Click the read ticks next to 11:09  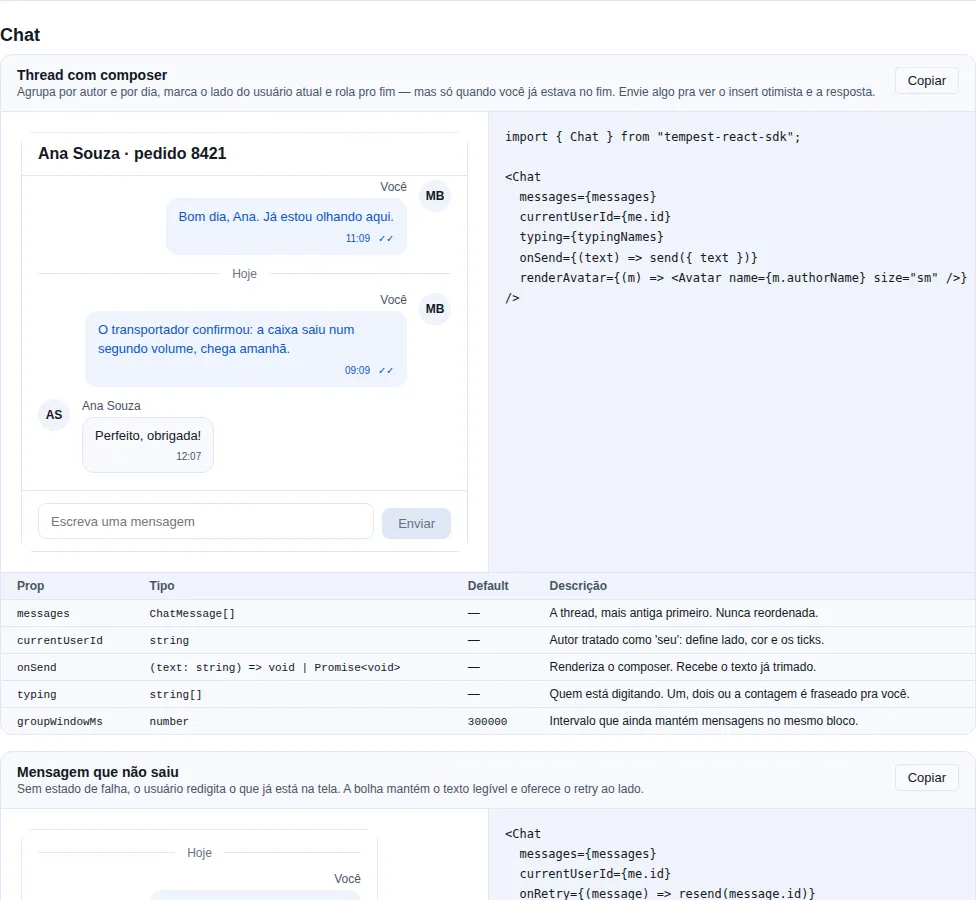pos(386,238)
